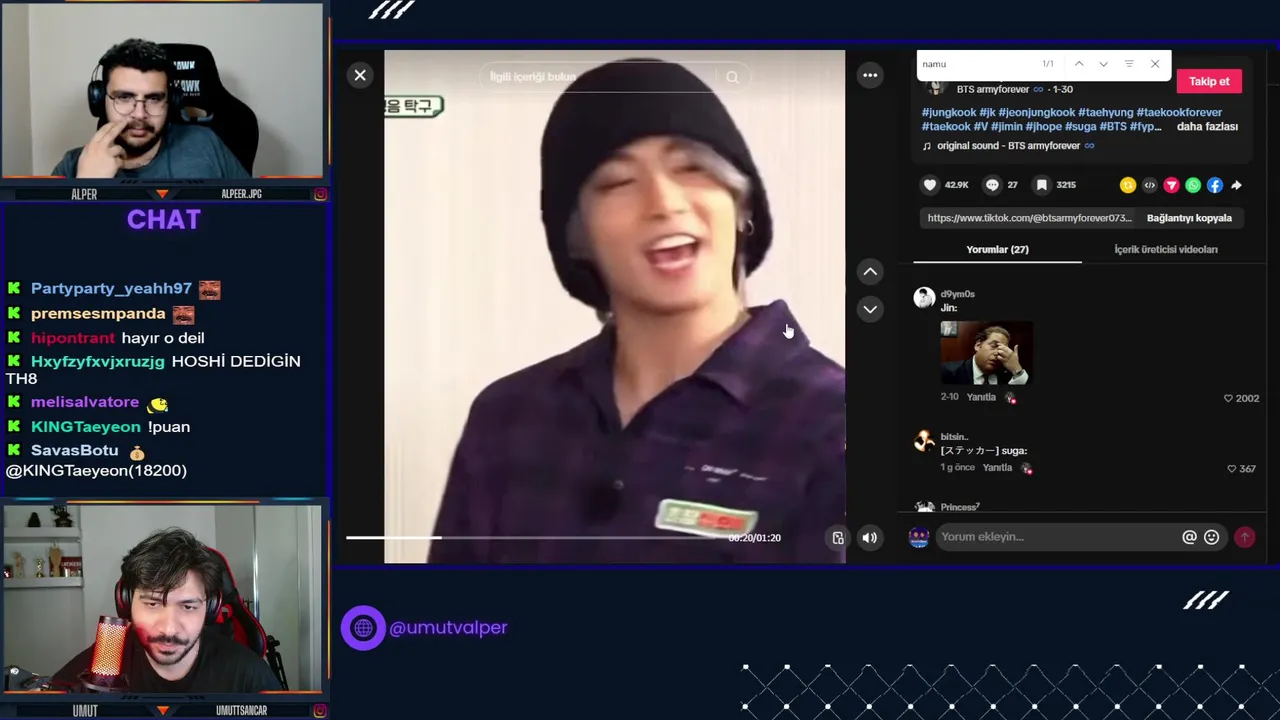Open find bar filter options icon

[x=1129, y=64]
